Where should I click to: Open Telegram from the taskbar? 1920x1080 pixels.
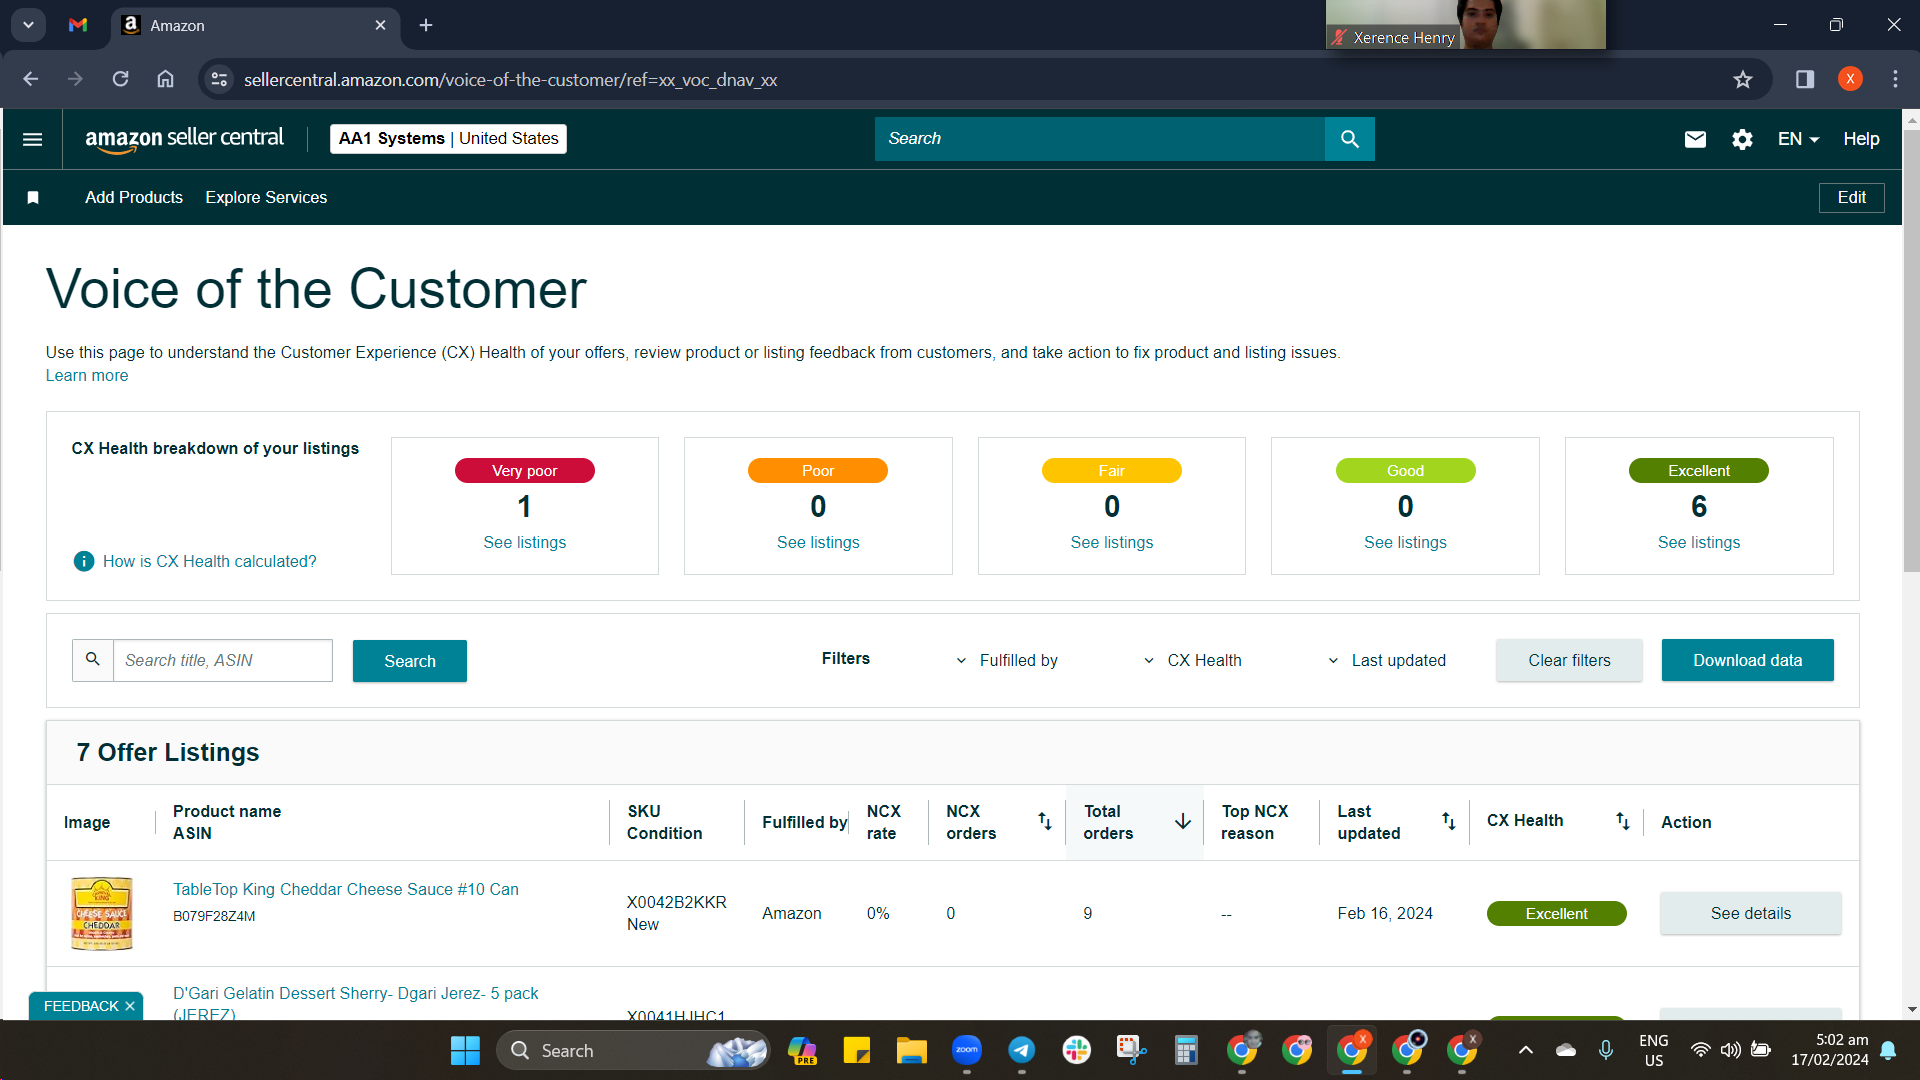1021,1050
